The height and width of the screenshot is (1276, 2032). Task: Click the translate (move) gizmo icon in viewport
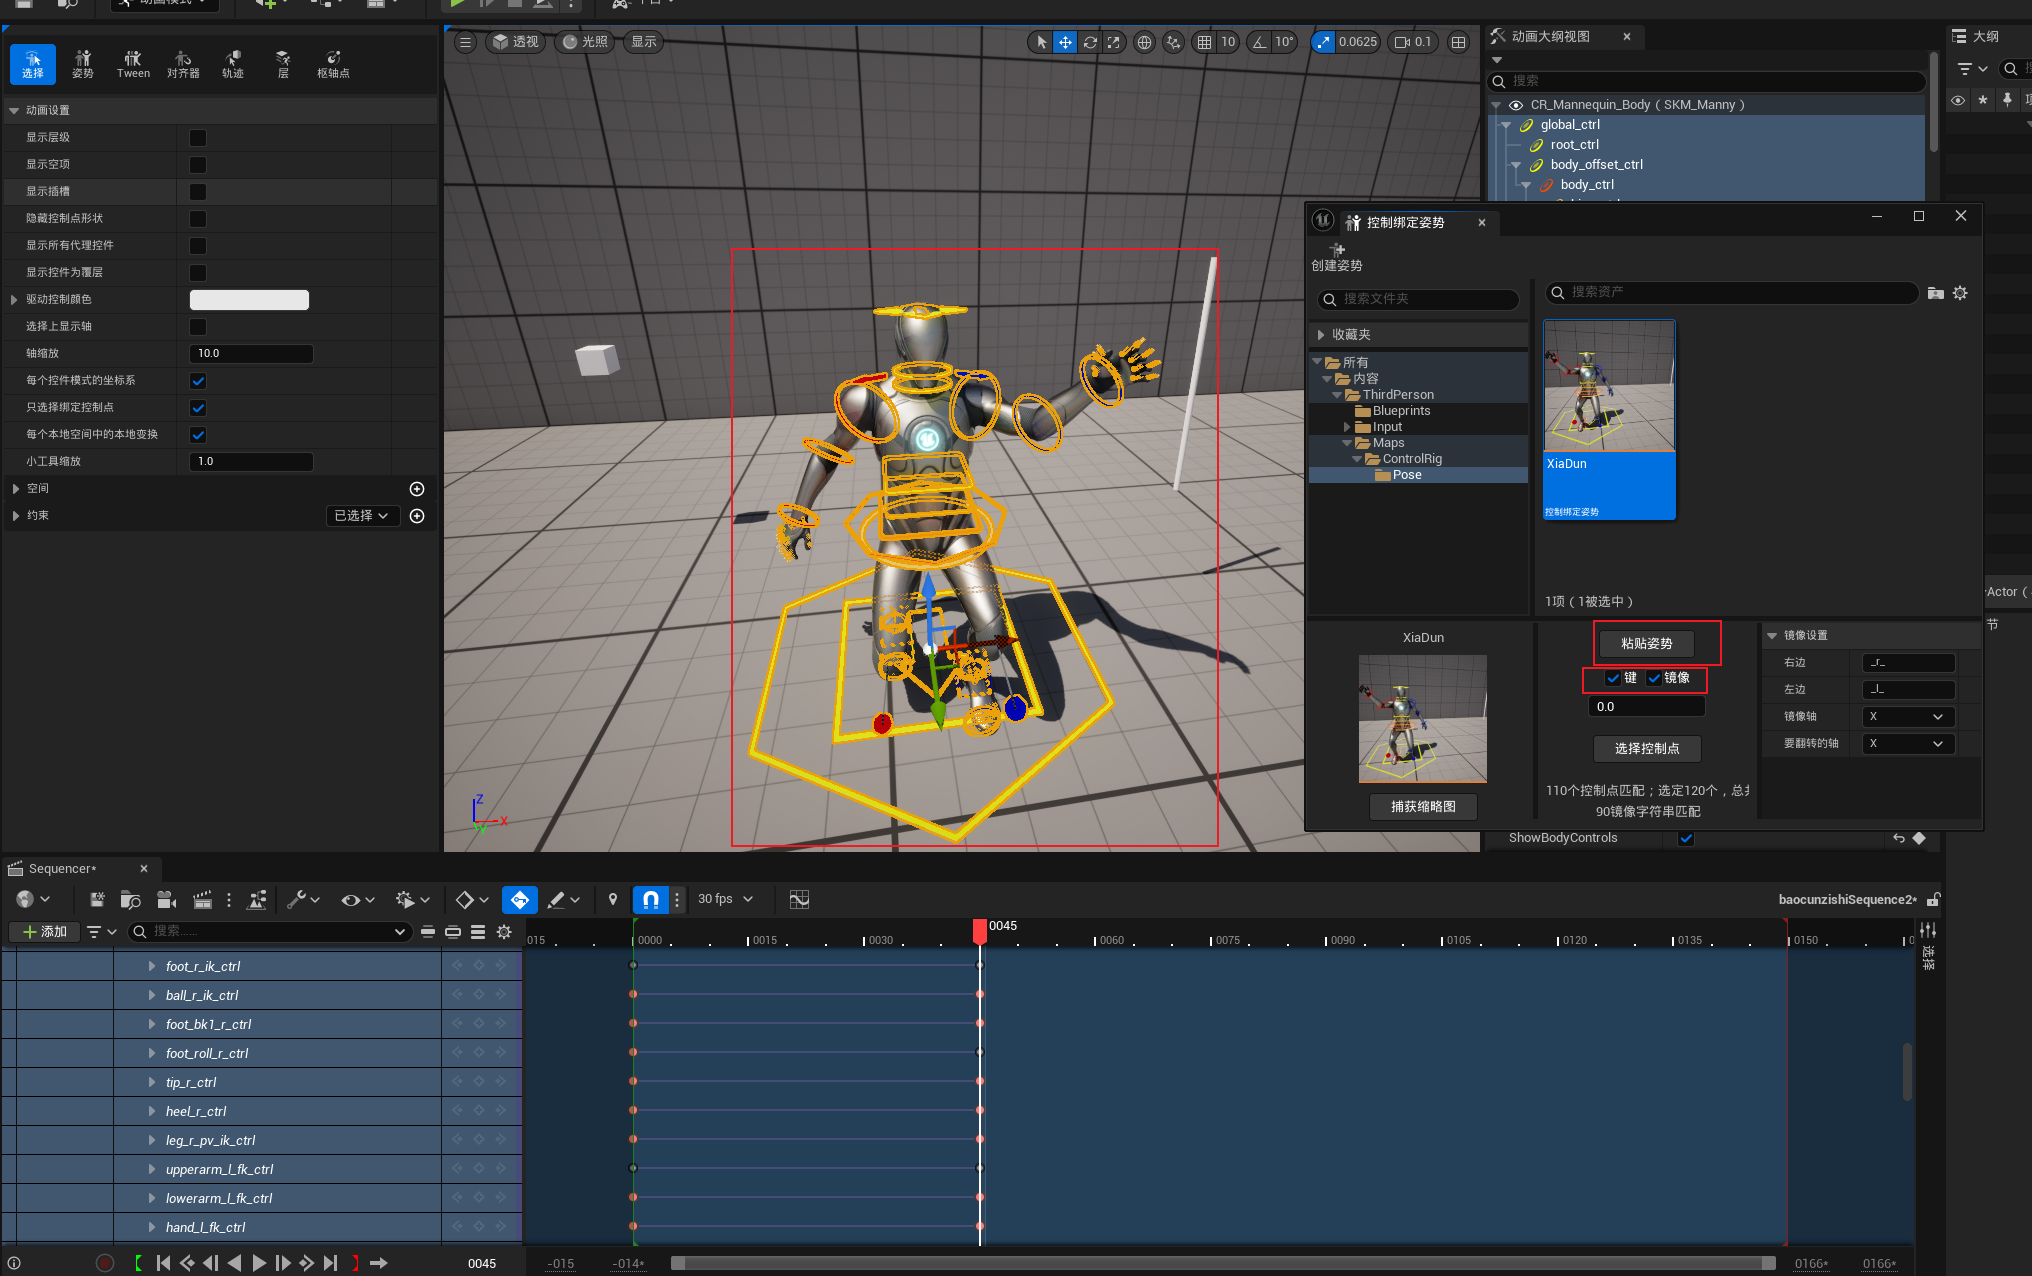click(1065, 42)
